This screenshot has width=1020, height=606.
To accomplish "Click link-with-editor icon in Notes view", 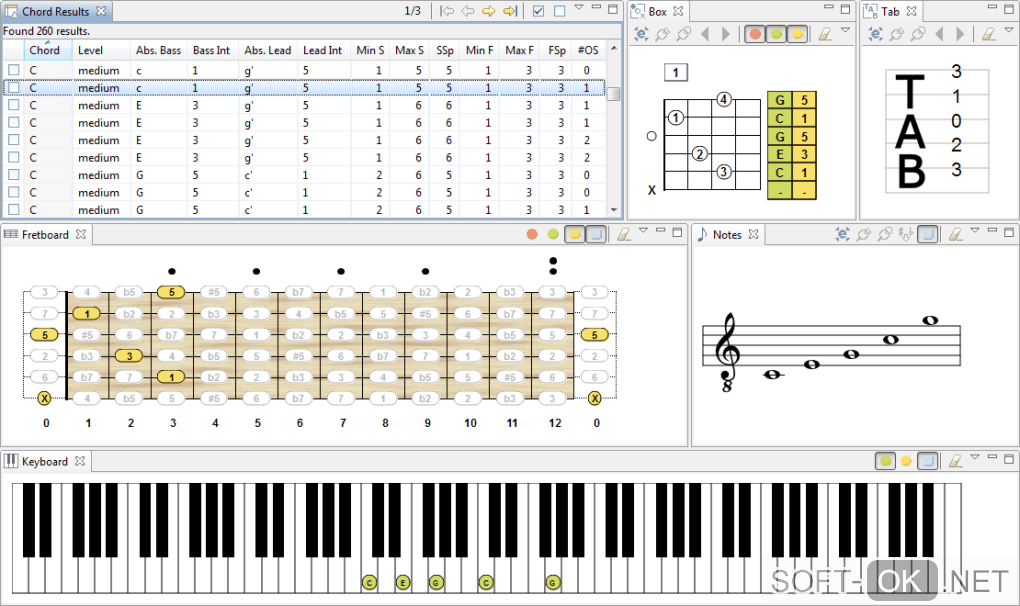I will (x=842, y=234).
